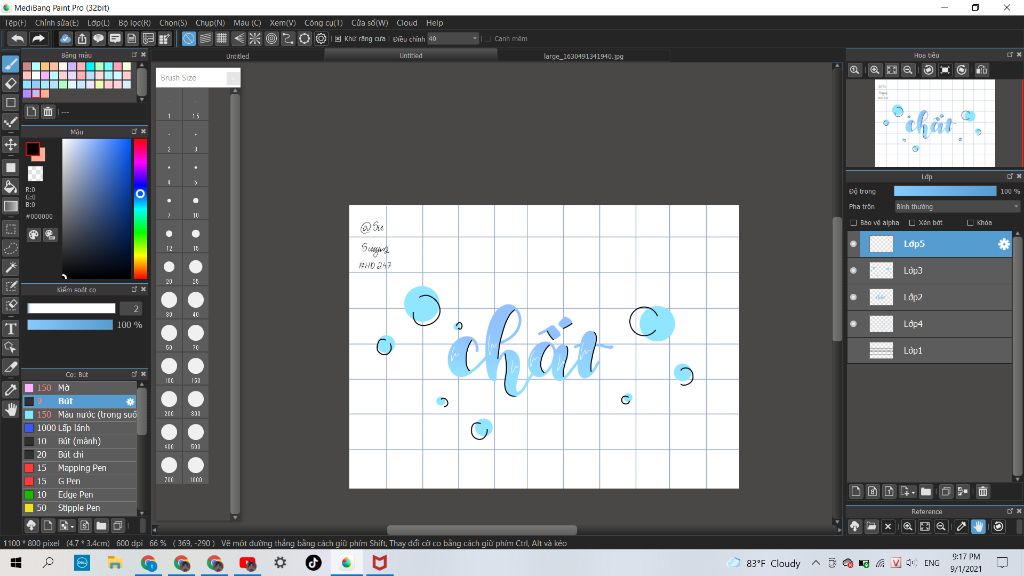Zoom in within the Navigator panel

874,70
